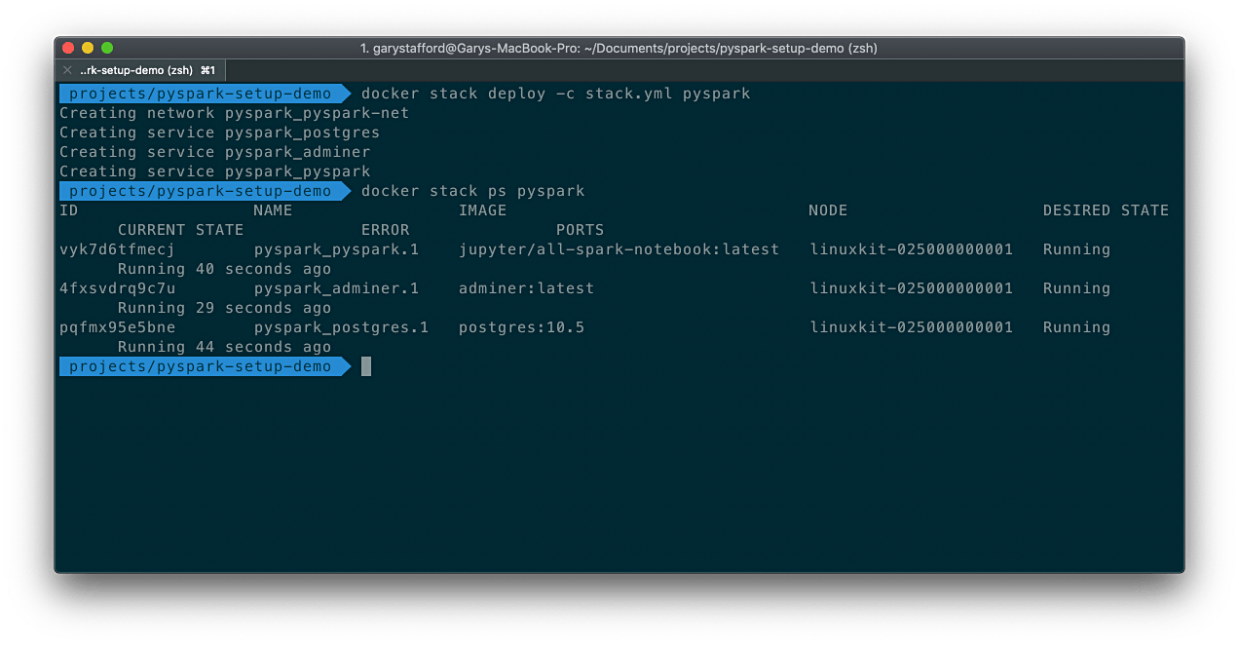Select the image name "jupyter/all-spark-notebook:latest"

coord(617,249)
